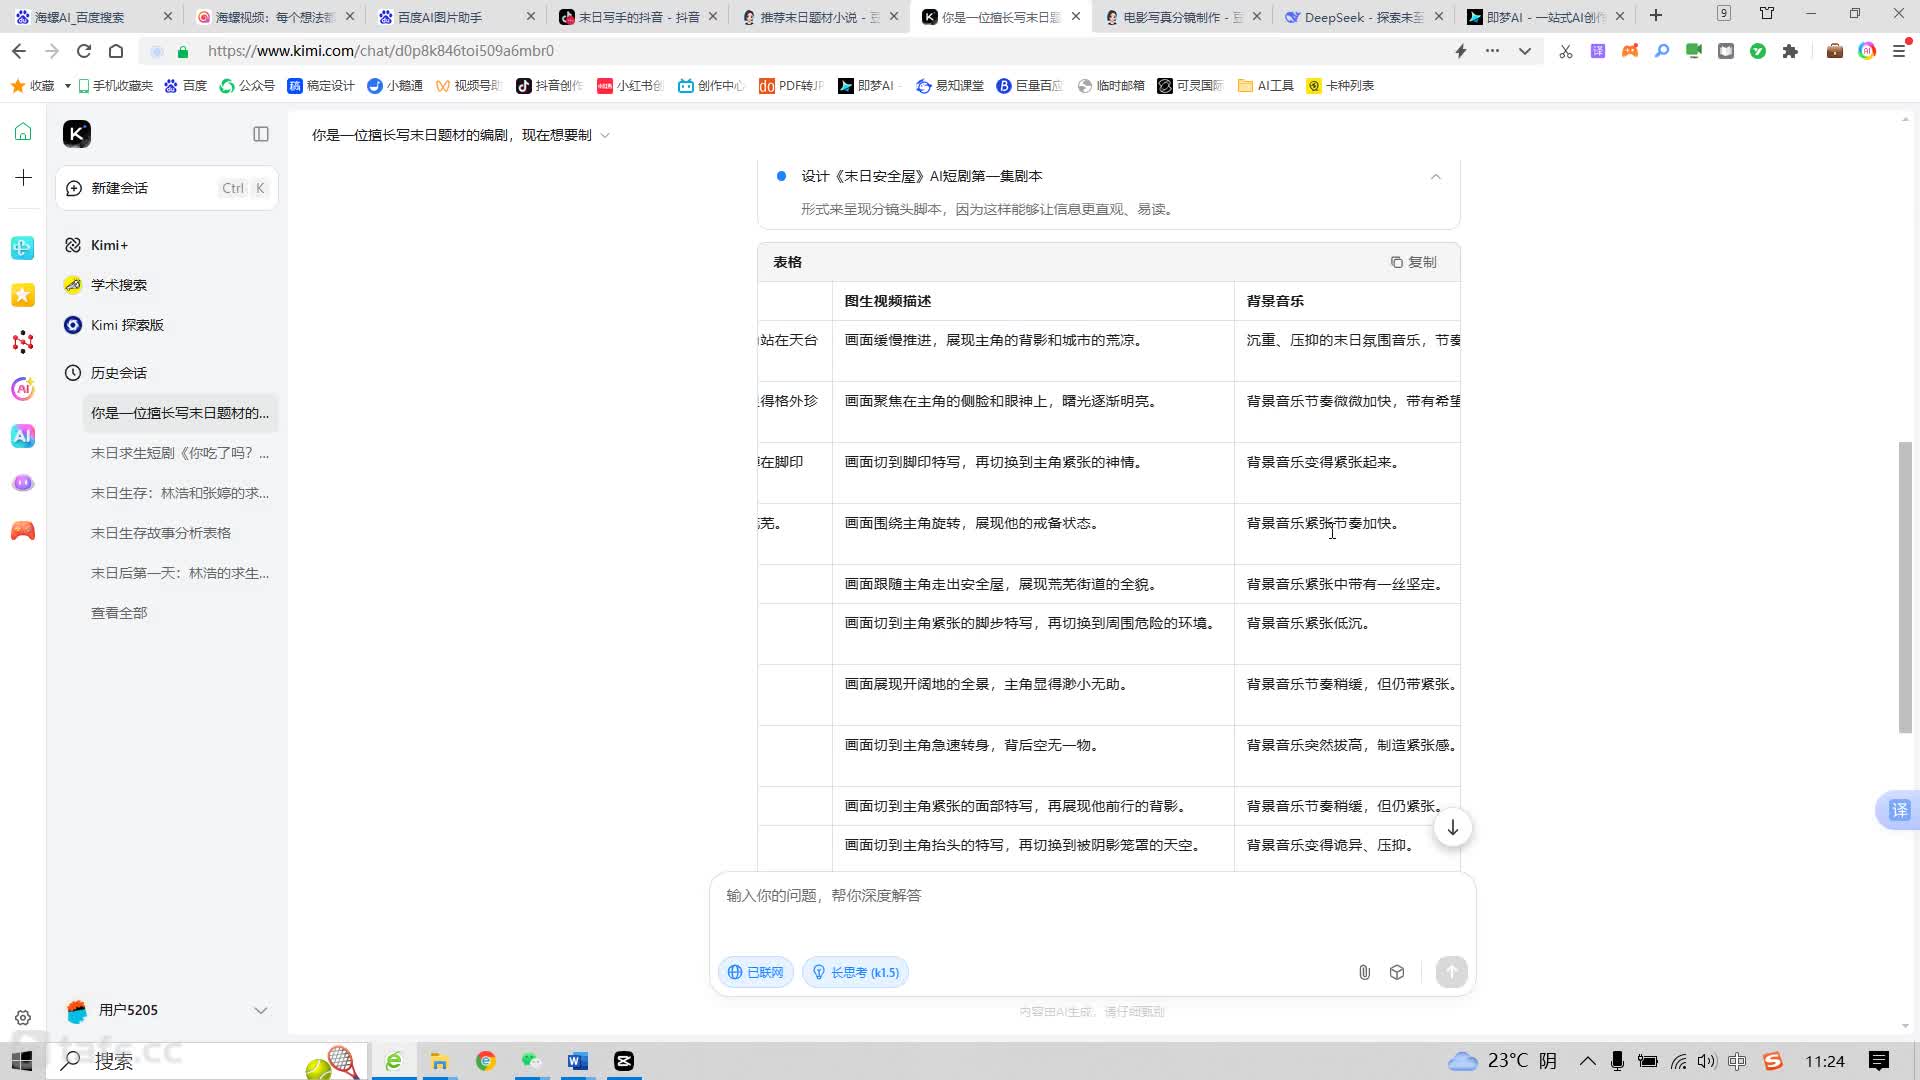This screenshot has width=1920, height=1080.
Task: Collapse the sidebar panel icon
Action: 261,134
